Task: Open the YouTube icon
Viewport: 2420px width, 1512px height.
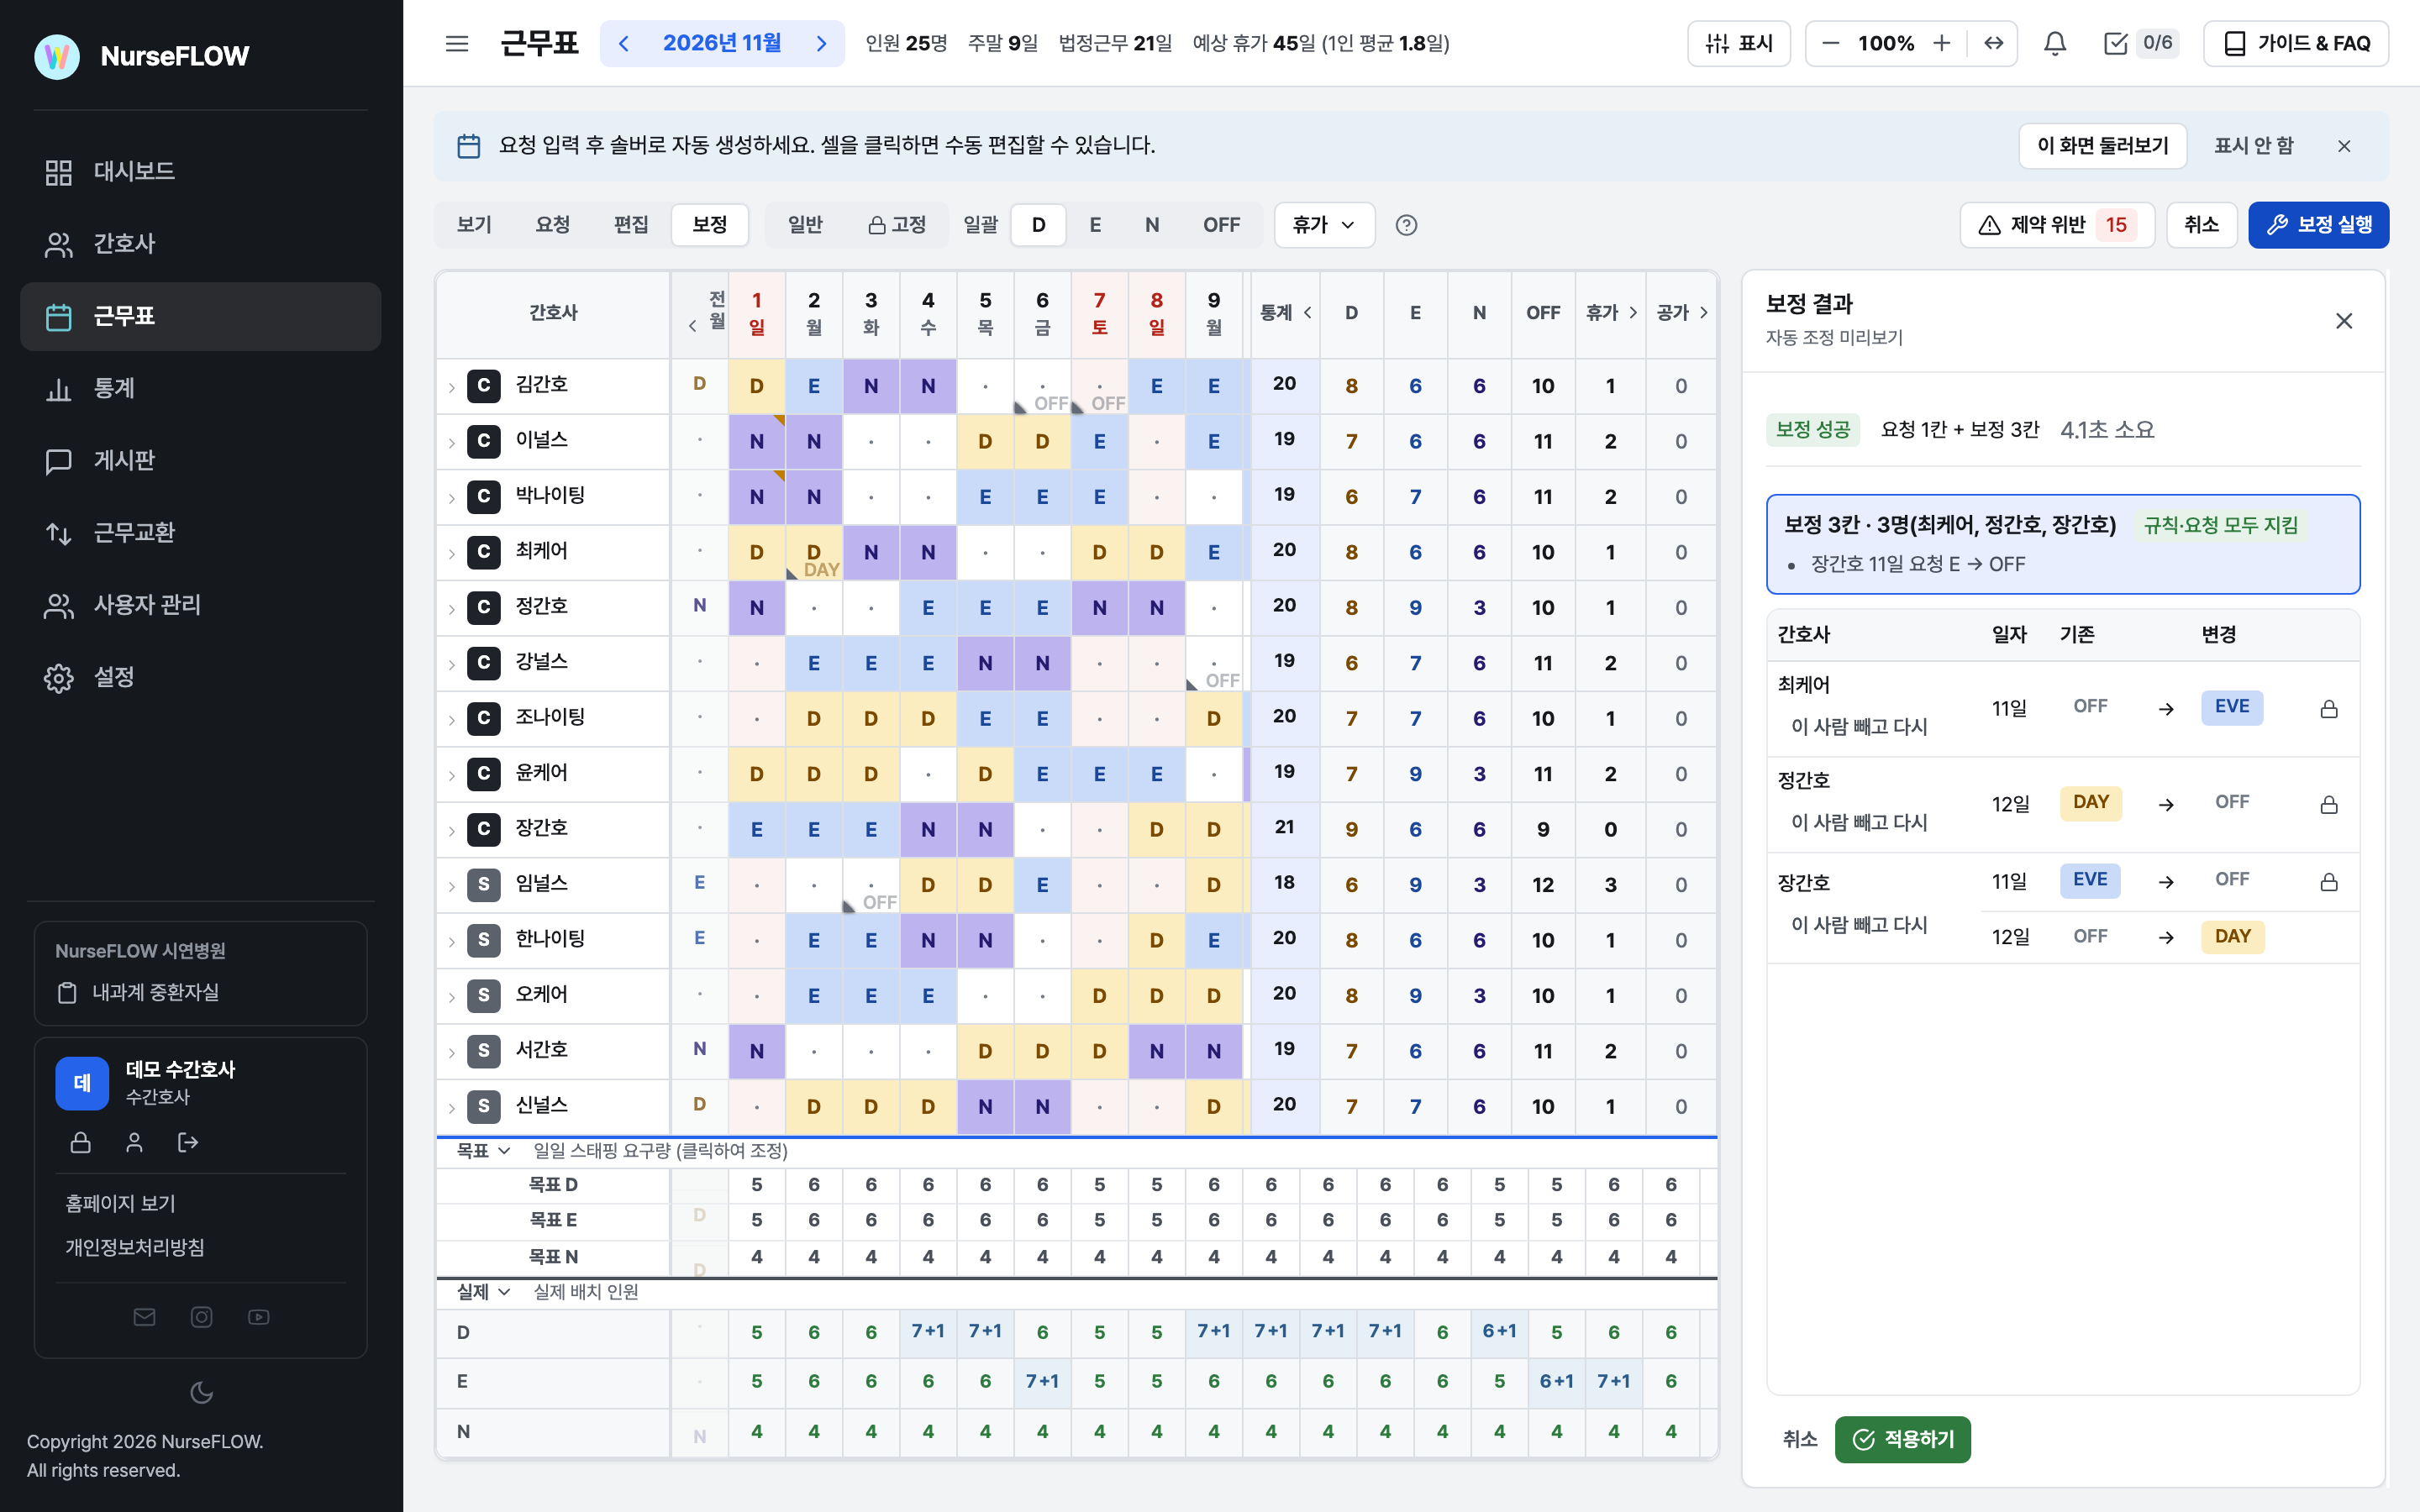Action: tap(259, 1317)
